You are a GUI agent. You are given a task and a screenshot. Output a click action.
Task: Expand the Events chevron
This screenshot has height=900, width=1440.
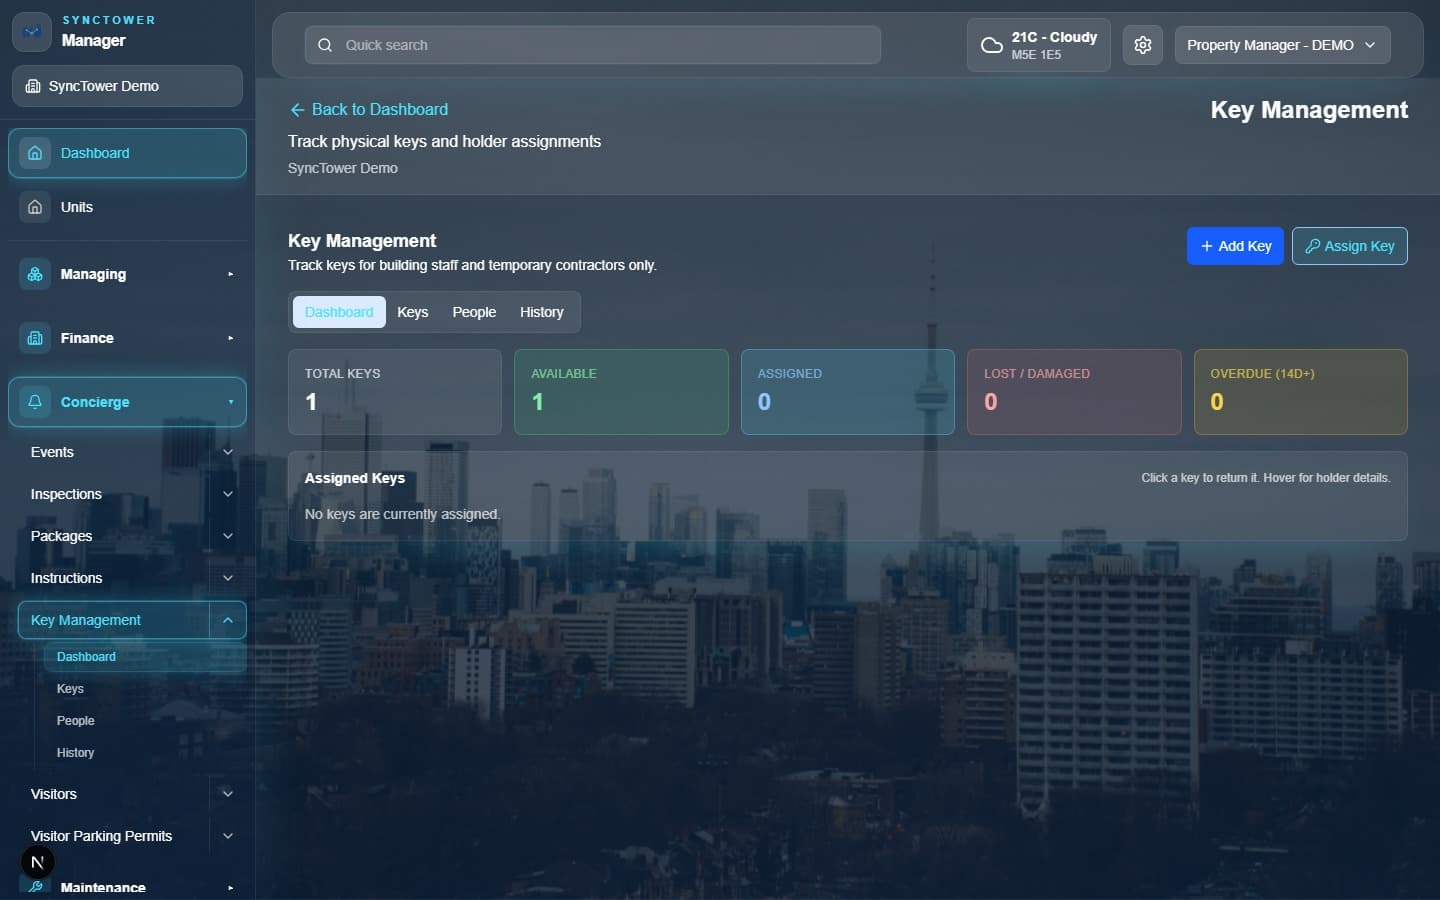click(x=228, y=452)
